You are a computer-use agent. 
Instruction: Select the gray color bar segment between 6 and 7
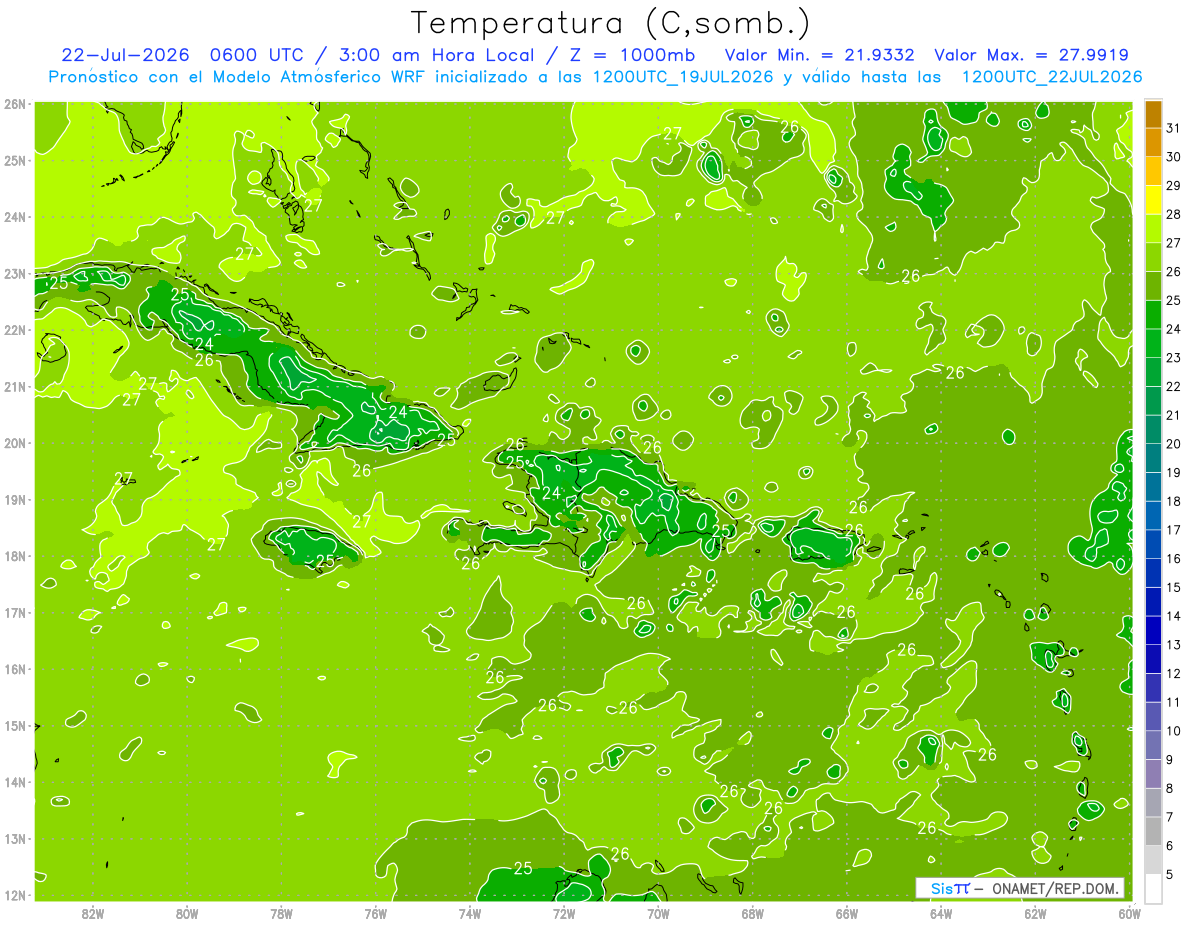1153,831
